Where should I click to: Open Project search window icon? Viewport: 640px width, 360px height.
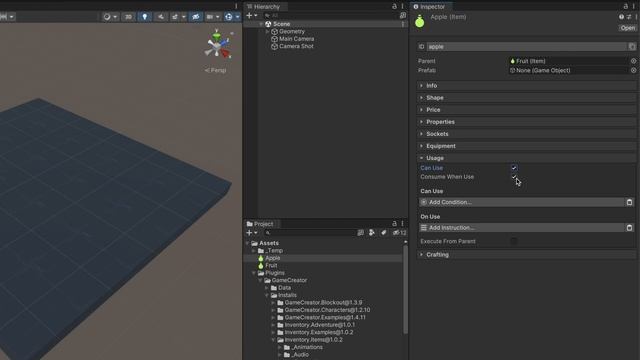(x=360, y=233)
